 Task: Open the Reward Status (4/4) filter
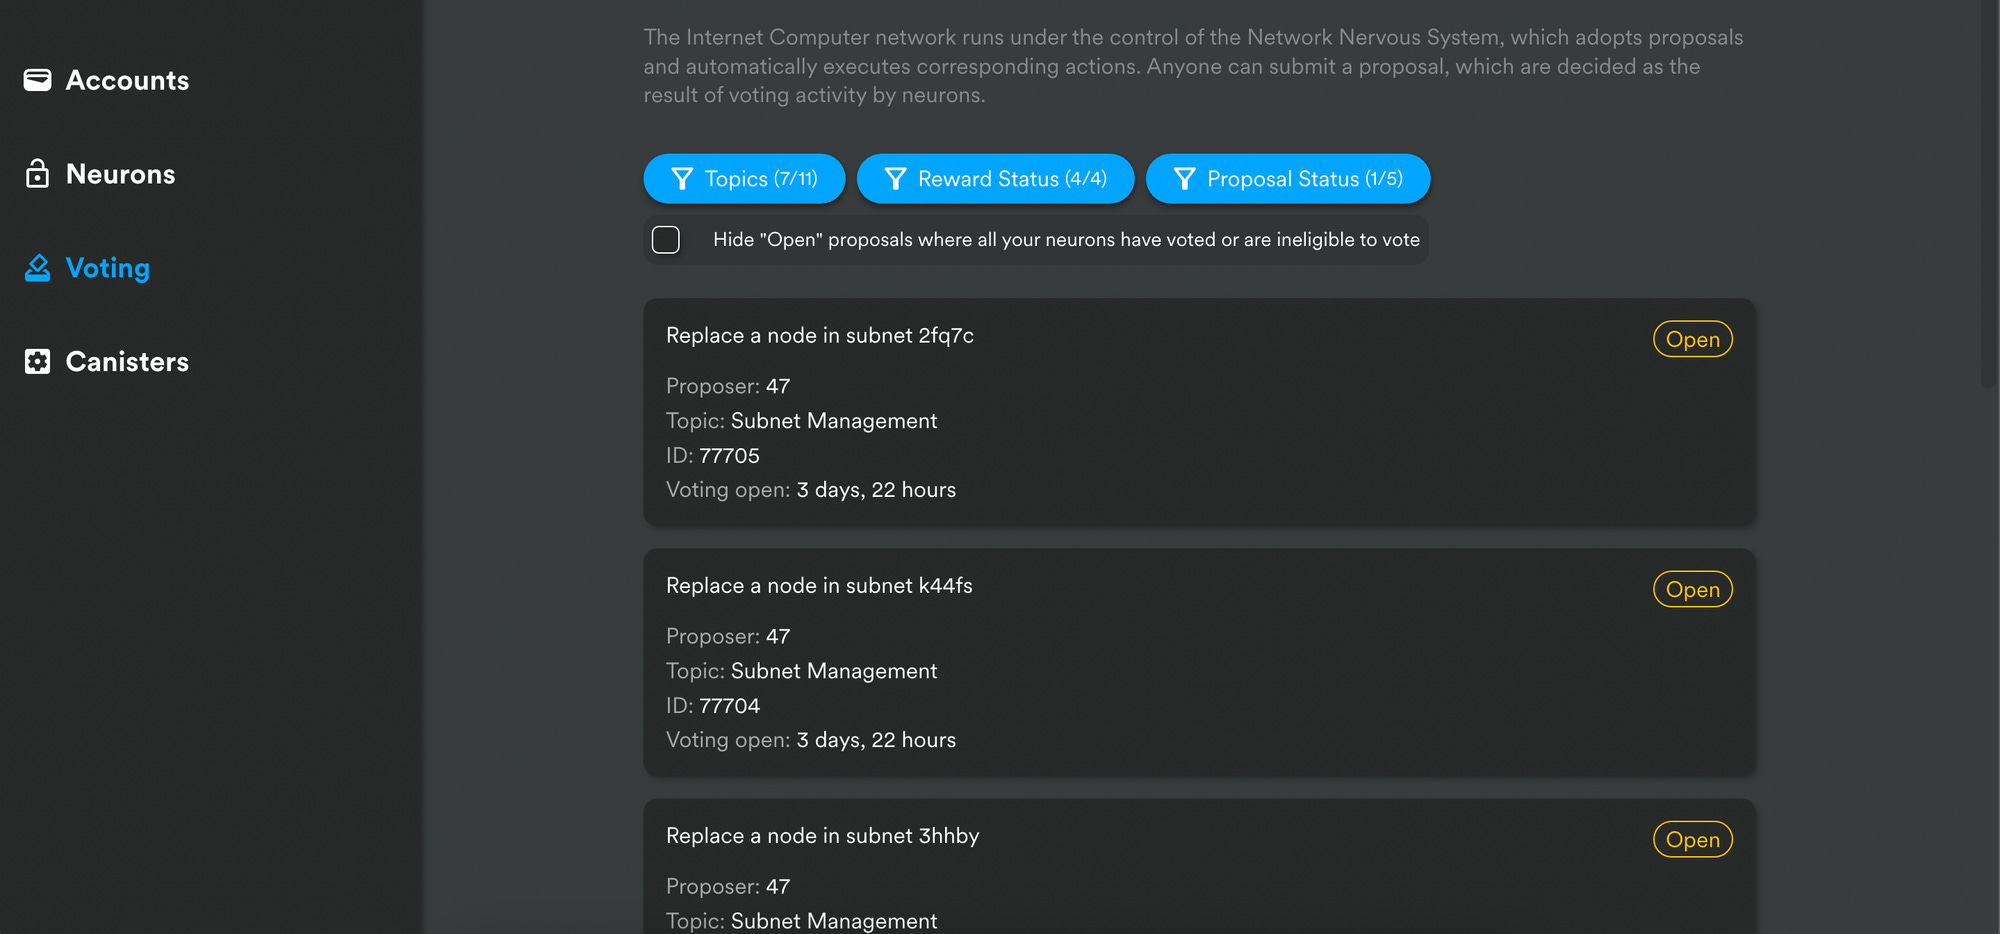pos(995,179)
